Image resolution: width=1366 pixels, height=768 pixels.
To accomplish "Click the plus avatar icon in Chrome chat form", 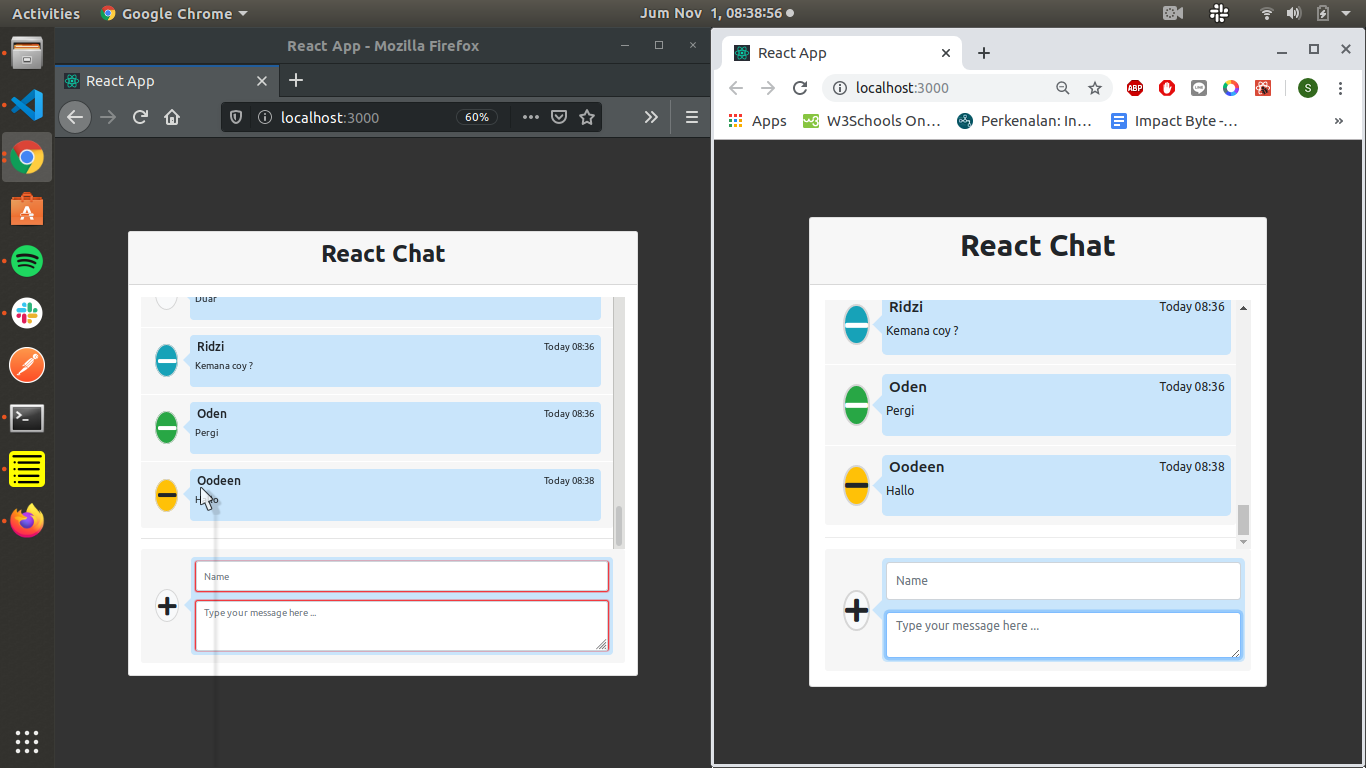I will pos(856,609).
